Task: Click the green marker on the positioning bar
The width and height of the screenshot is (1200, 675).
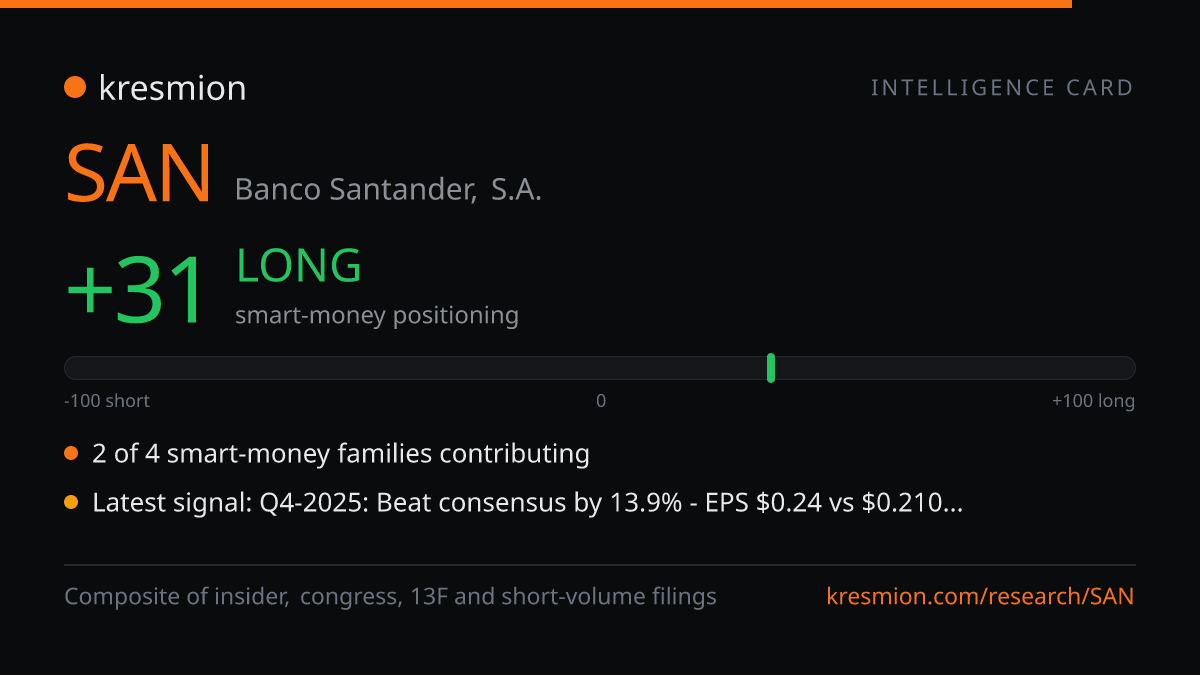Action: (x=771, y=368)
